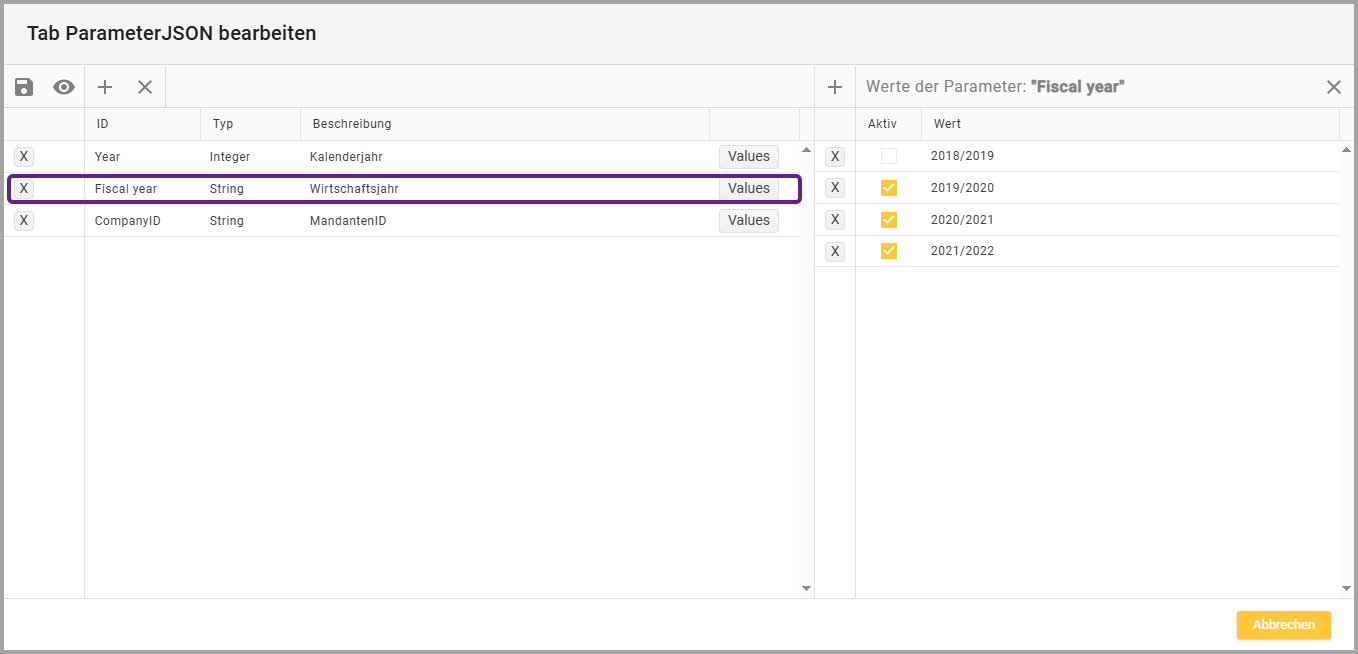
Task: Add a new parameter with plus icon
Action: tap(105, 87)
